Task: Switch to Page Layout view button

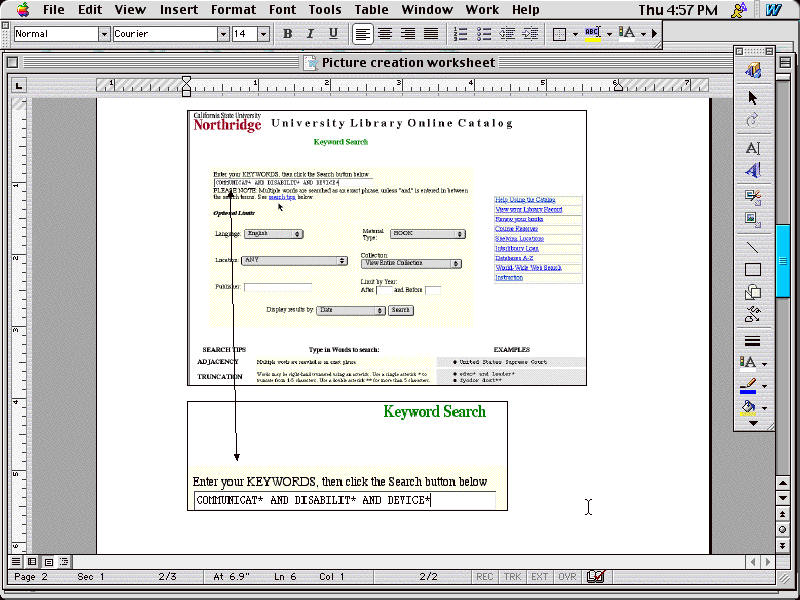Action: (48, 562)
